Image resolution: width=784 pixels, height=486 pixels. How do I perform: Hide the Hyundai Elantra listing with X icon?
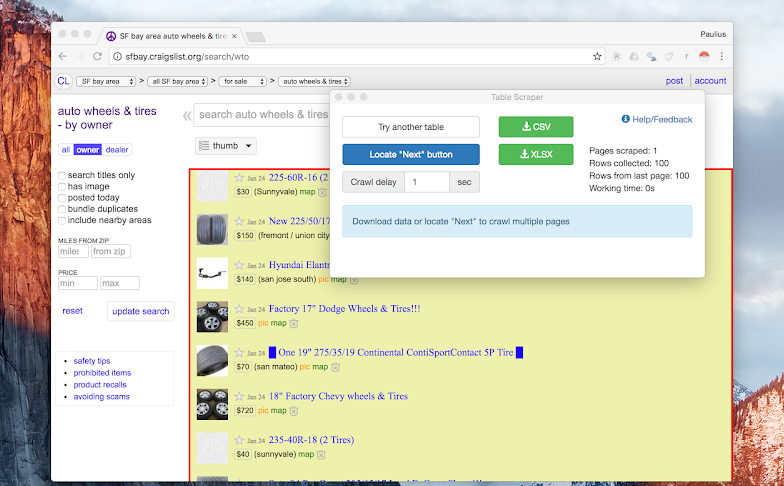tap(353, 280)
